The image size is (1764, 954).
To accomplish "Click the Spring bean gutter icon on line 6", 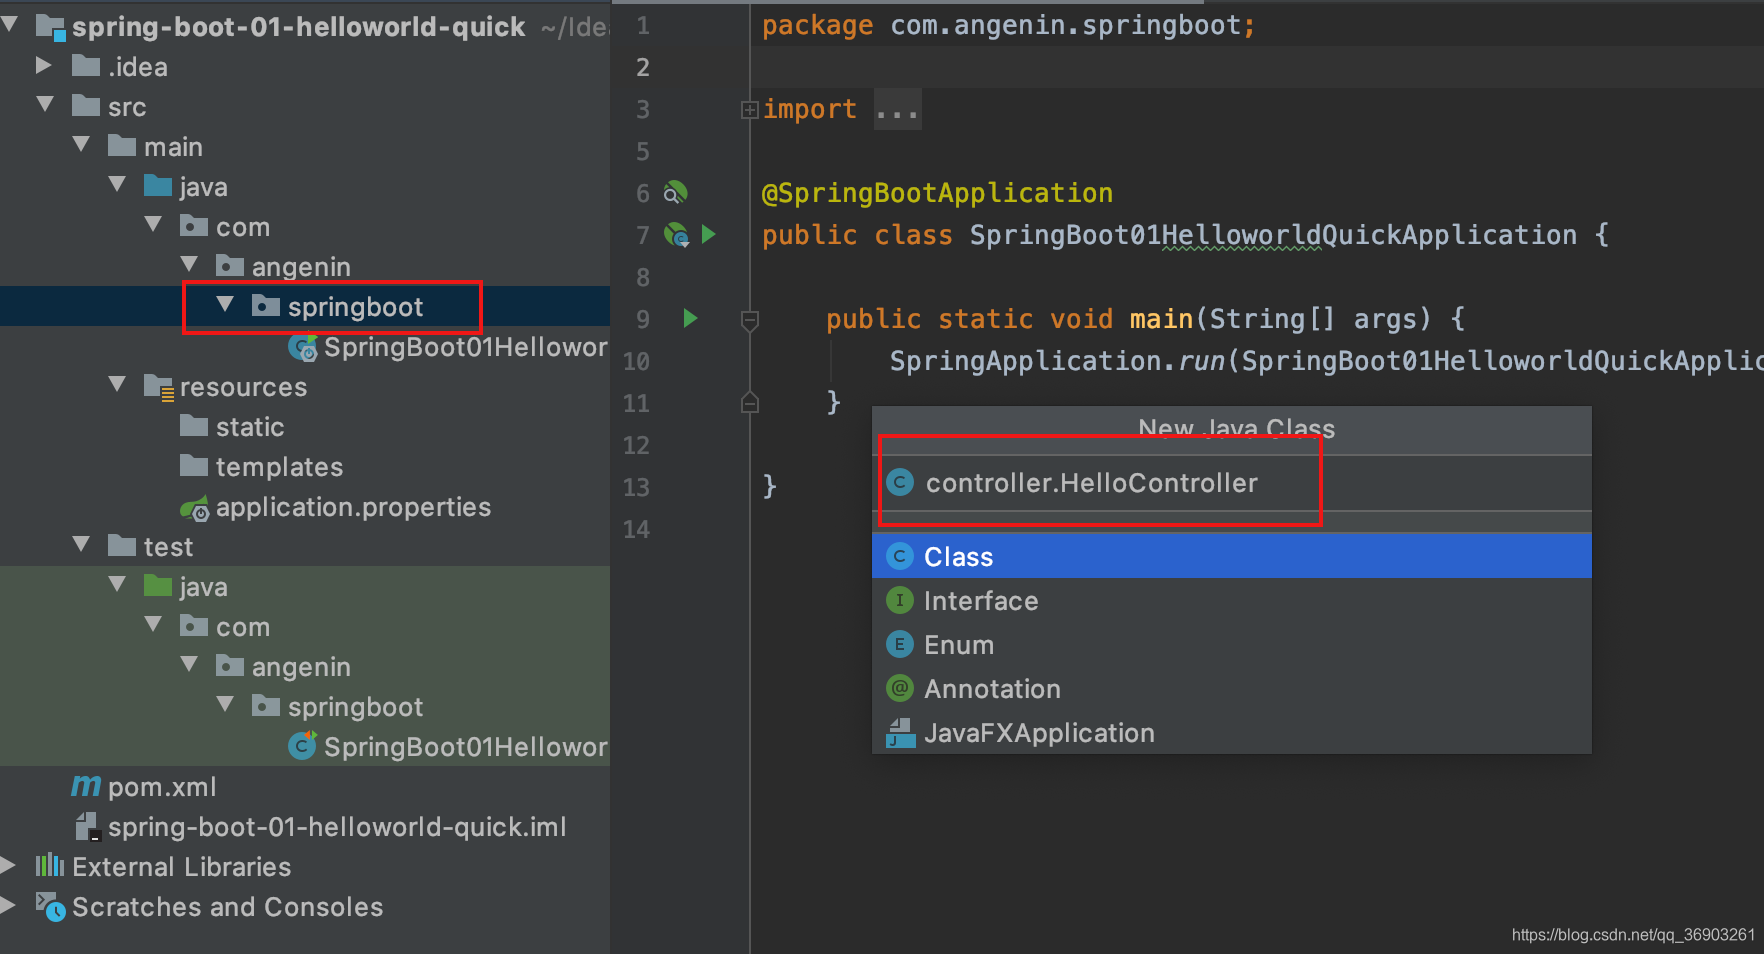I will 676,192.
